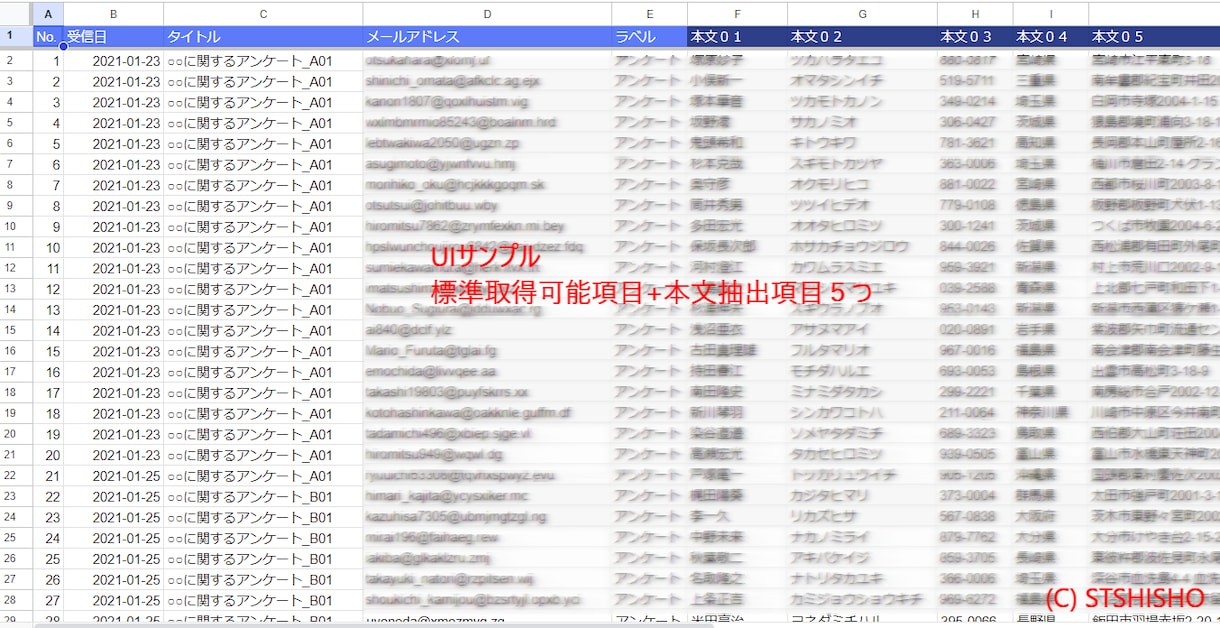Click the No. cell containing 4
Viewport: 1220px width, 628px height.
point(47,123)
